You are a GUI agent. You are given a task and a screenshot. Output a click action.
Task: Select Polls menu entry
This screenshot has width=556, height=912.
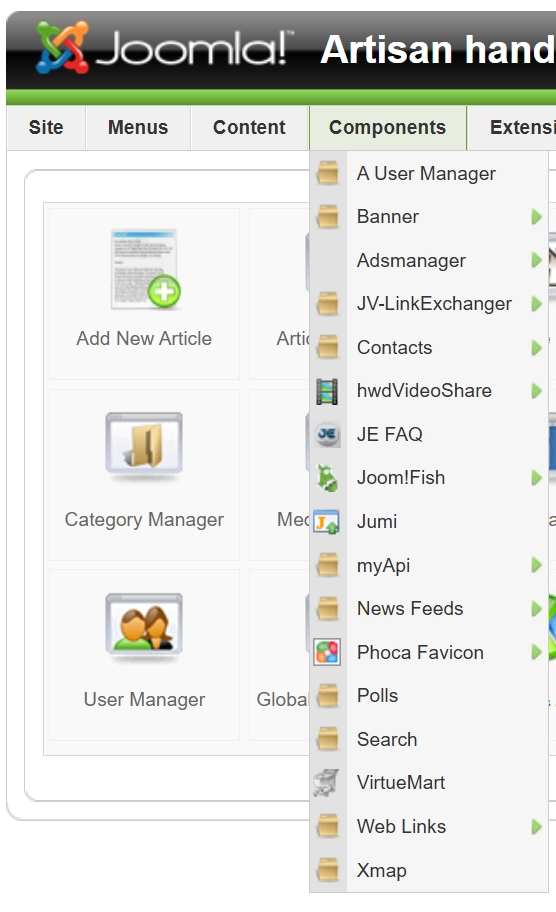pos(429,696)
